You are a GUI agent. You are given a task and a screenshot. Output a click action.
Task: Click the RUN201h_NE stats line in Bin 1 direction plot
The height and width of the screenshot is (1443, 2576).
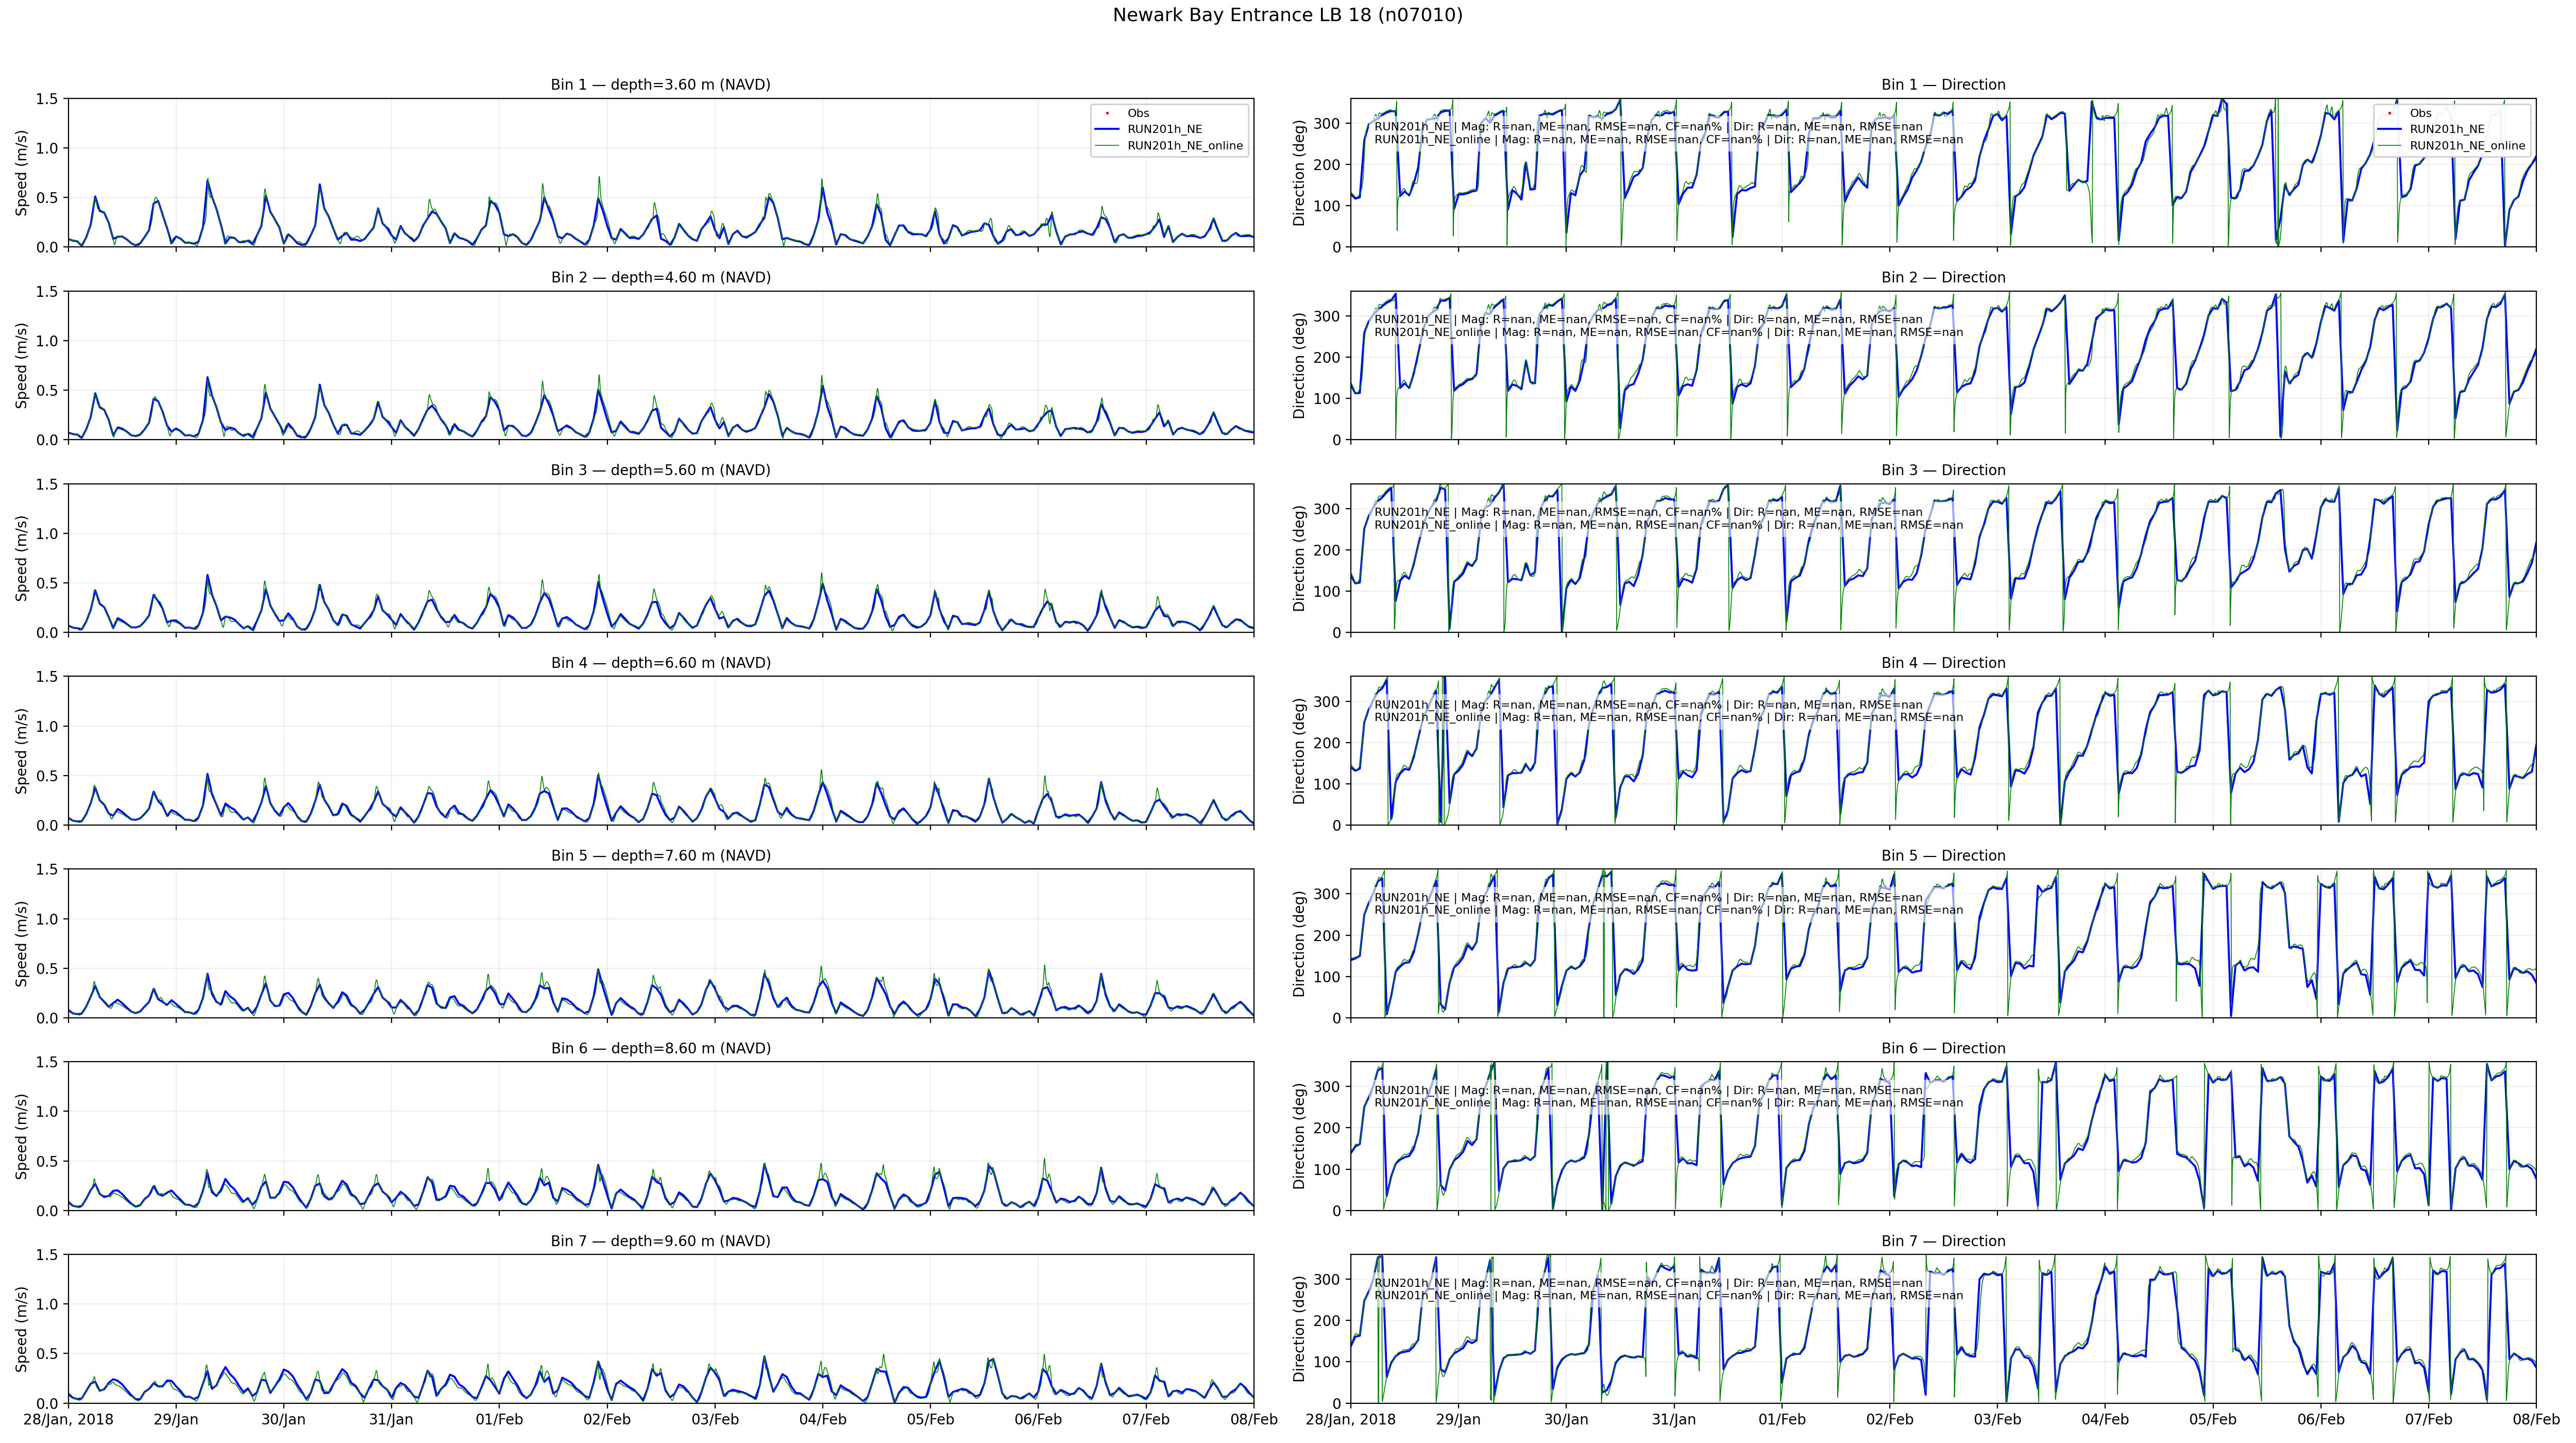[x=1648, y=127]
